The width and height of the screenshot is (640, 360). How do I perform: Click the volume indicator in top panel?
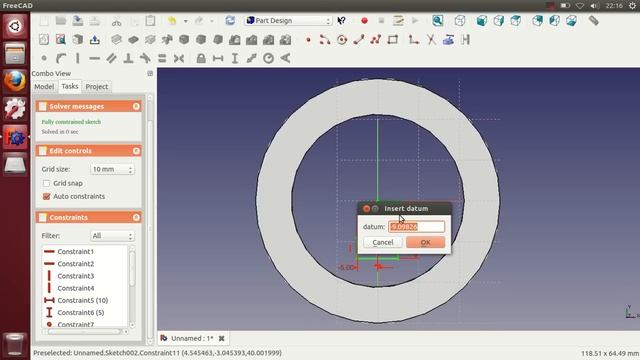tap(595, 6)
